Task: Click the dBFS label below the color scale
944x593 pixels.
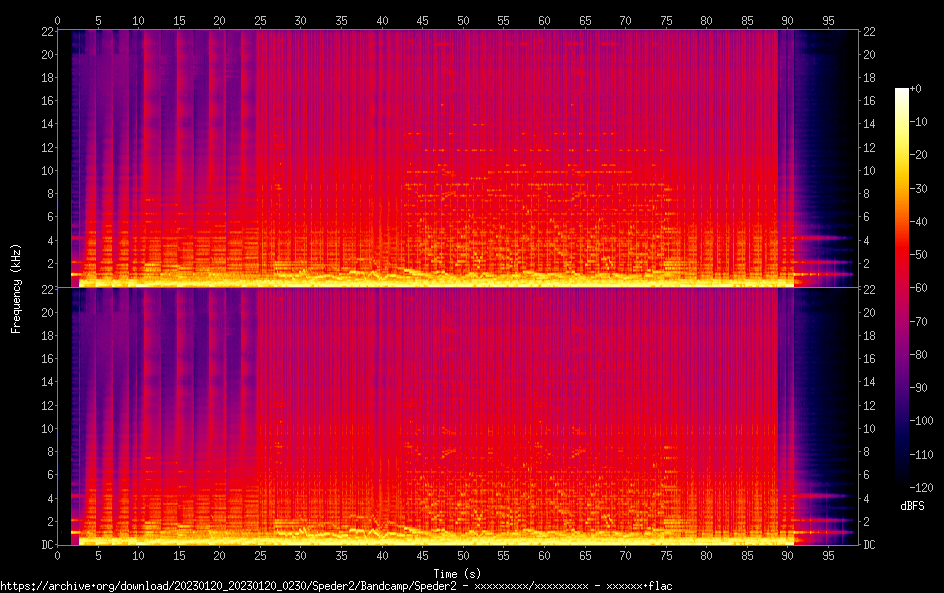Action: tap(912, 507)
